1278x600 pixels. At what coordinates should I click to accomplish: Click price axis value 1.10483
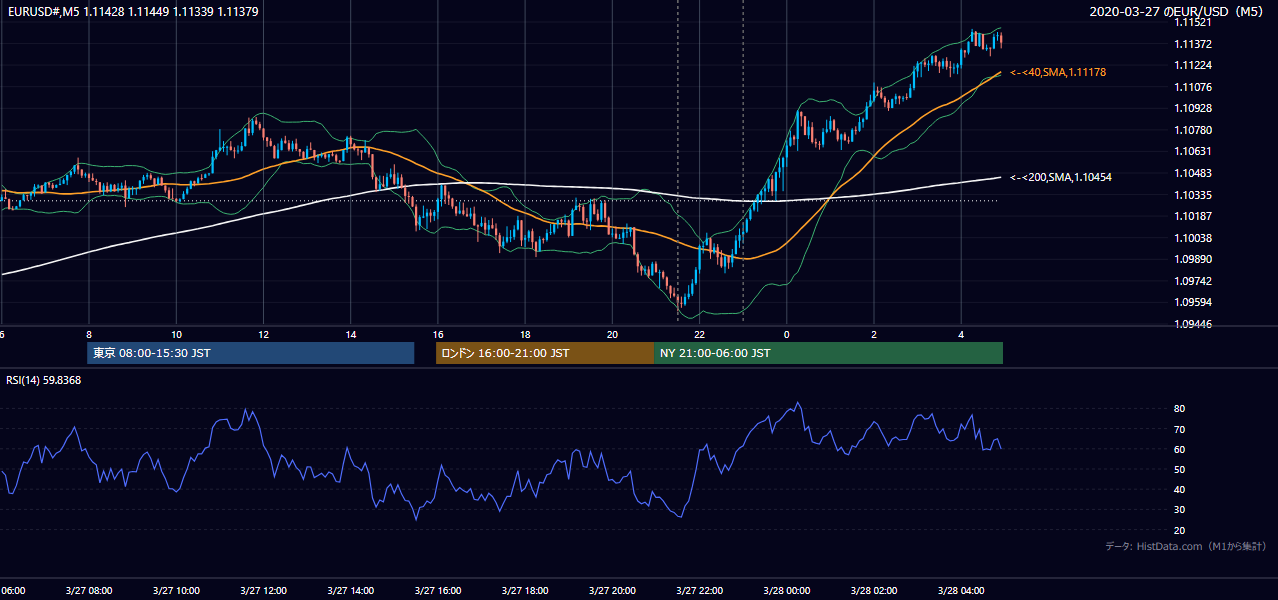pos(1192,173)
